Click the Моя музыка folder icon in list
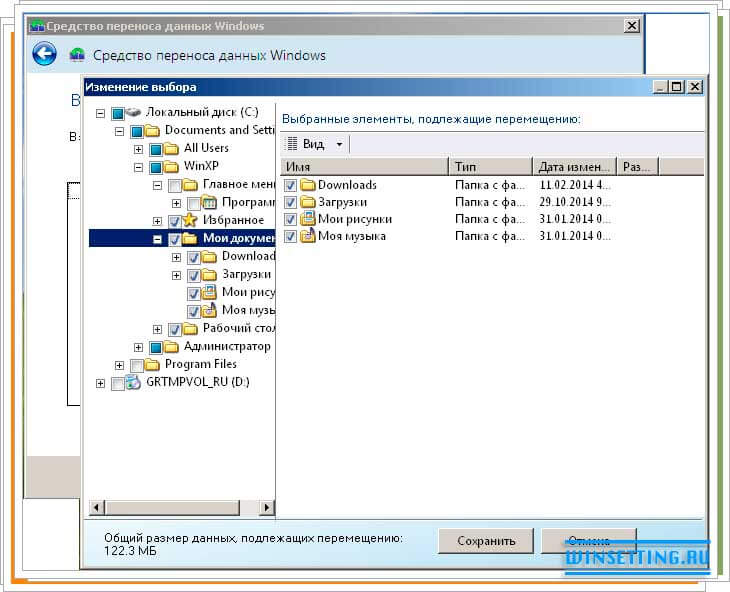Screen dimensions: 730x592 pyautogui.click(x=308, y=236)
